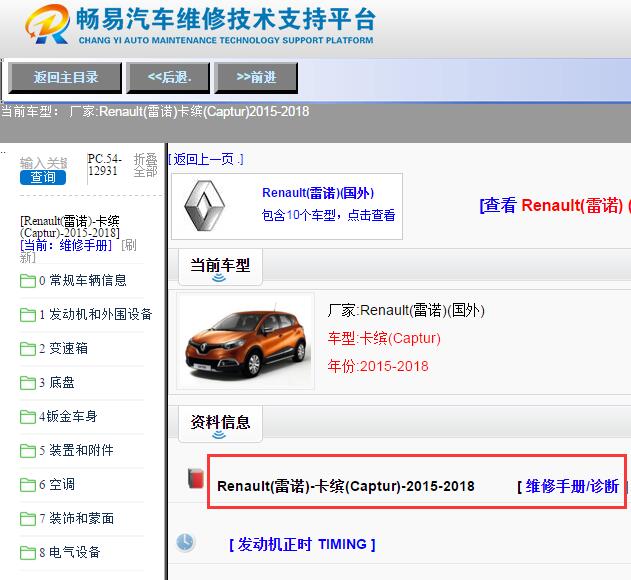
Task: Open the 维修手册/诊断 link
Action: click(572, 487)
